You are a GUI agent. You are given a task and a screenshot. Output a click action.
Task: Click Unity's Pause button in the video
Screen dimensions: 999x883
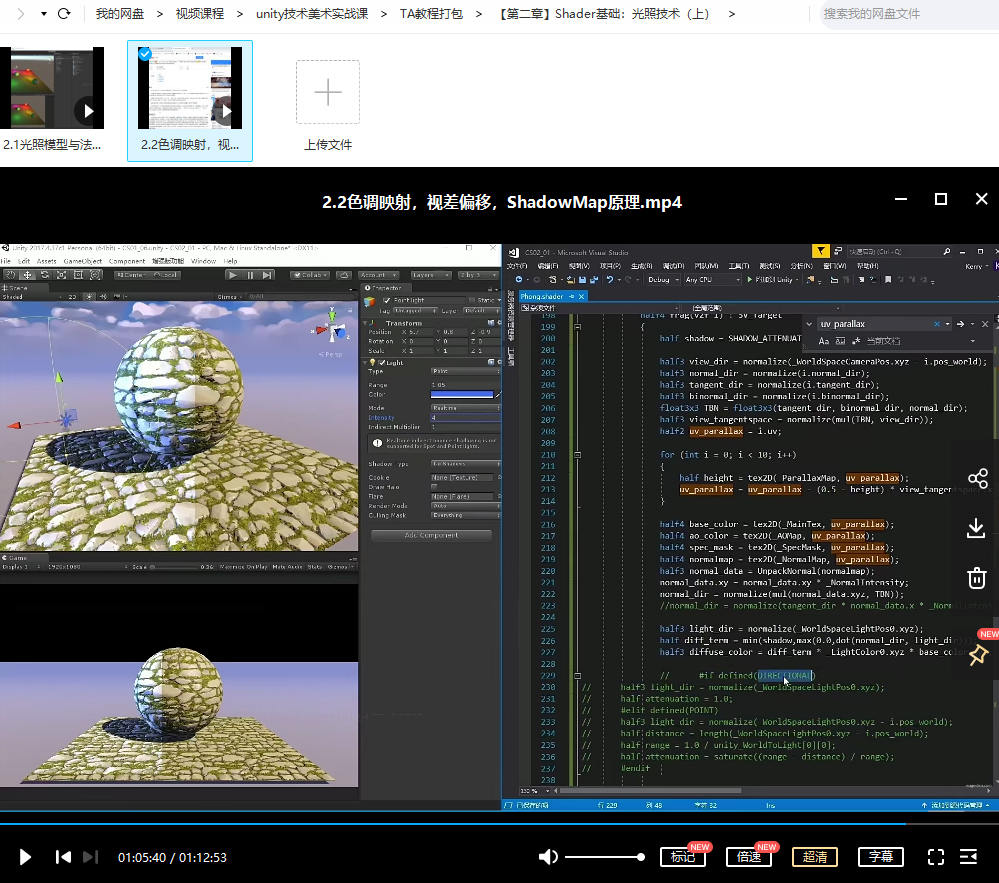tap(250, 275)
